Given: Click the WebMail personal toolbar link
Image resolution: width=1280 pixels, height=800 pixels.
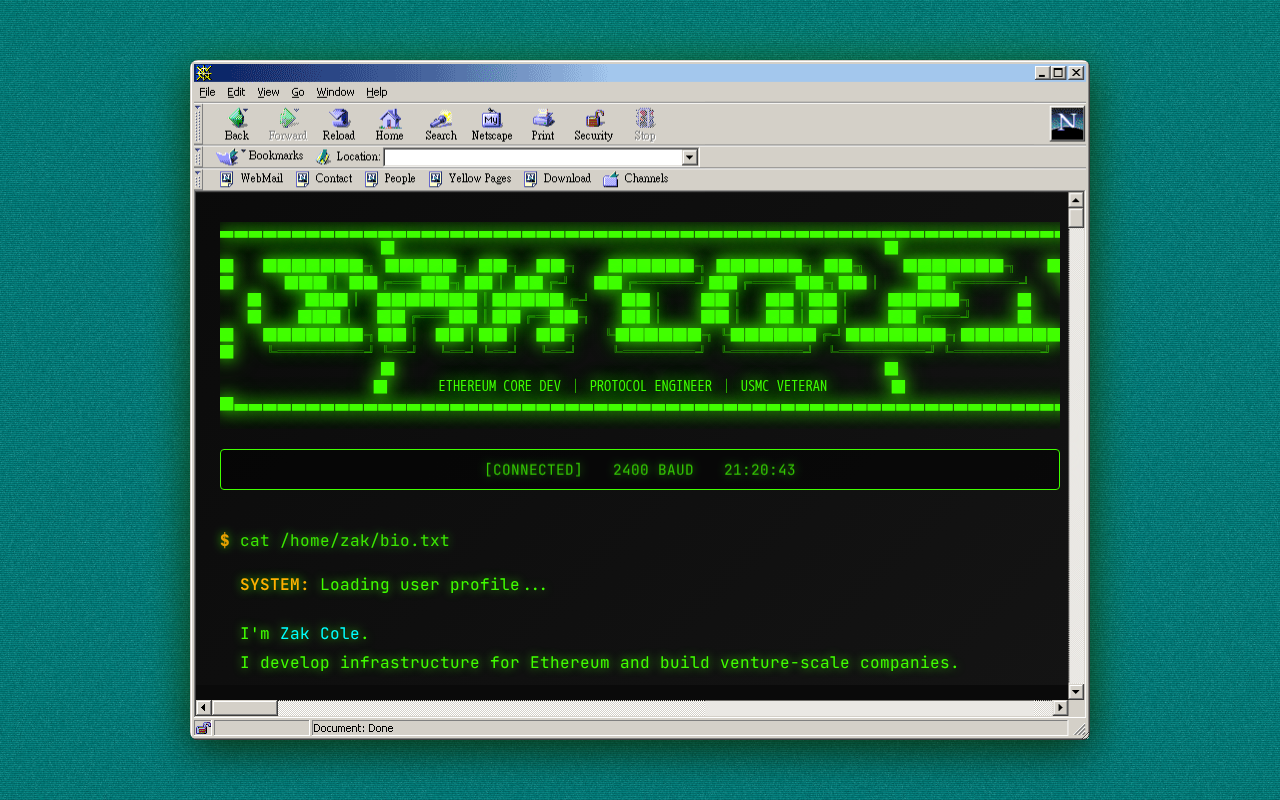Looking at the screenshot, I should tap(251, 179).
